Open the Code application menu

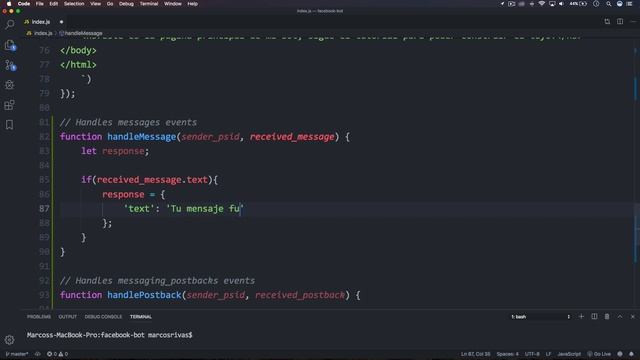pyautogui.click(x=24, y=4)
